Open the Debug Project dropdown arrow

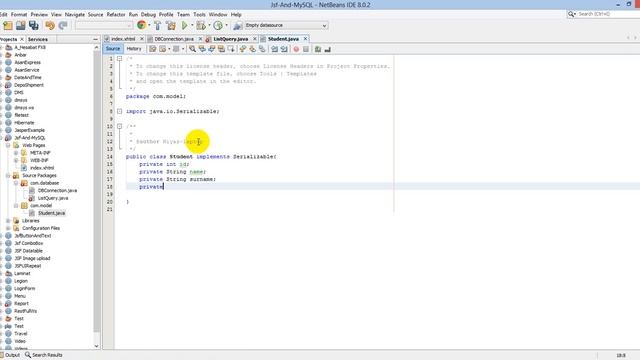coord(209,25)
